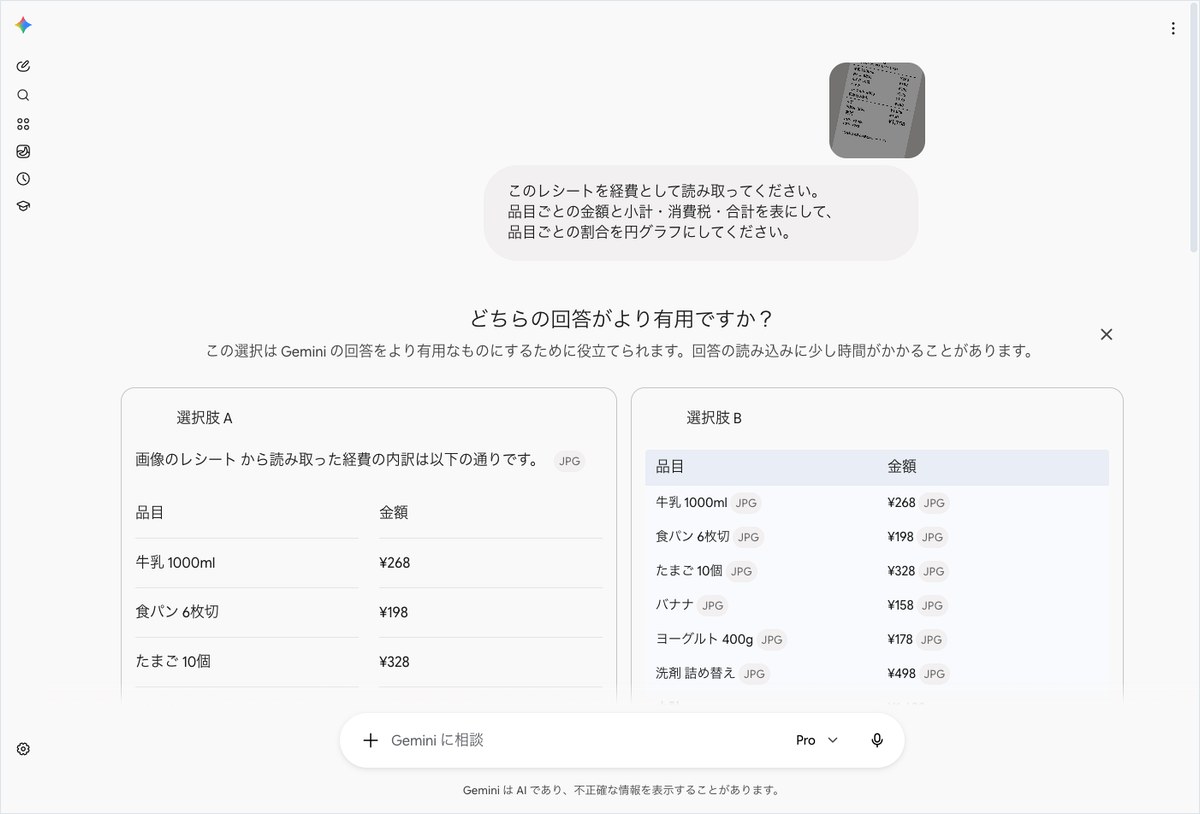Choose response 選択肢 A
The image size is (1200, 814).
(204, 418)
